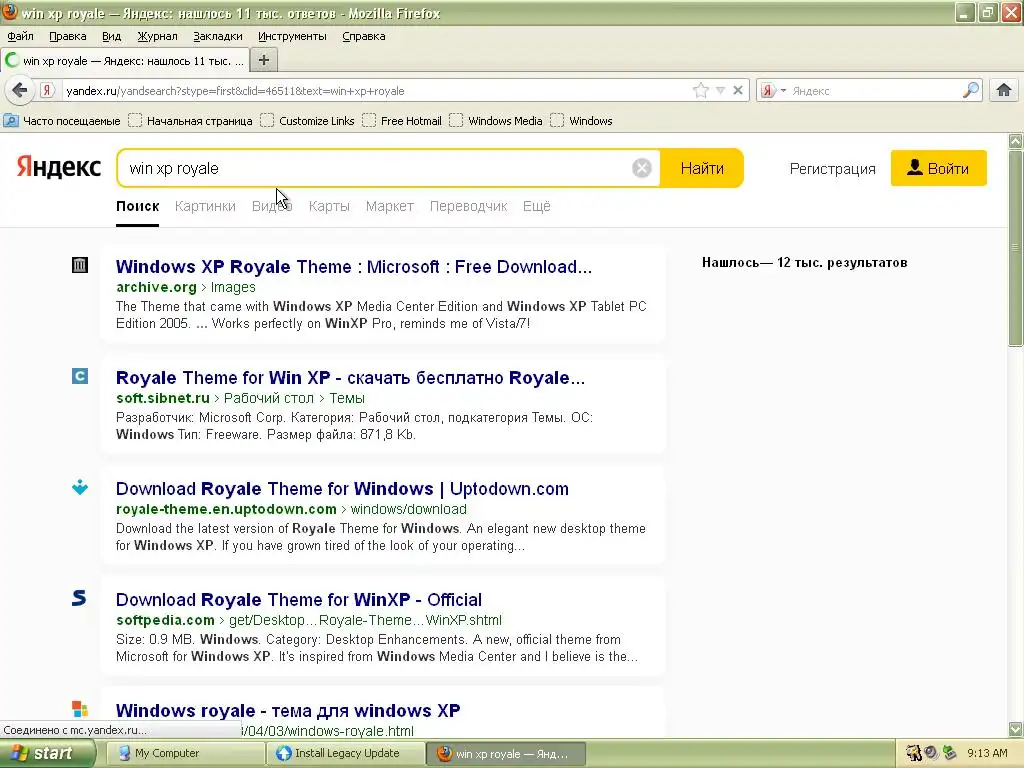Open Download Royale Theme Uptodown.com result
Viewport: 1024px width, 768px height.
tap(342, 488)
